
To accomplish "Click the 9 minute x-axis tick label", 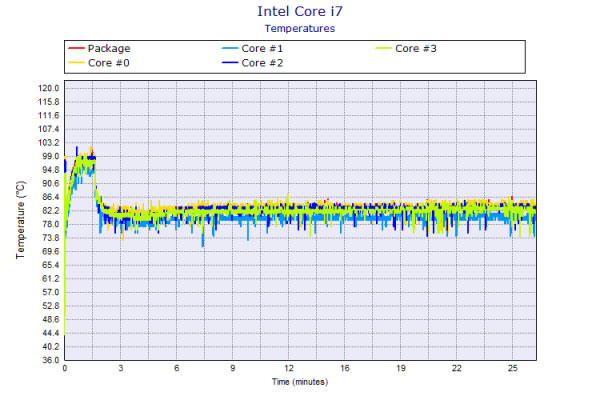I will (x=233, y=368).
